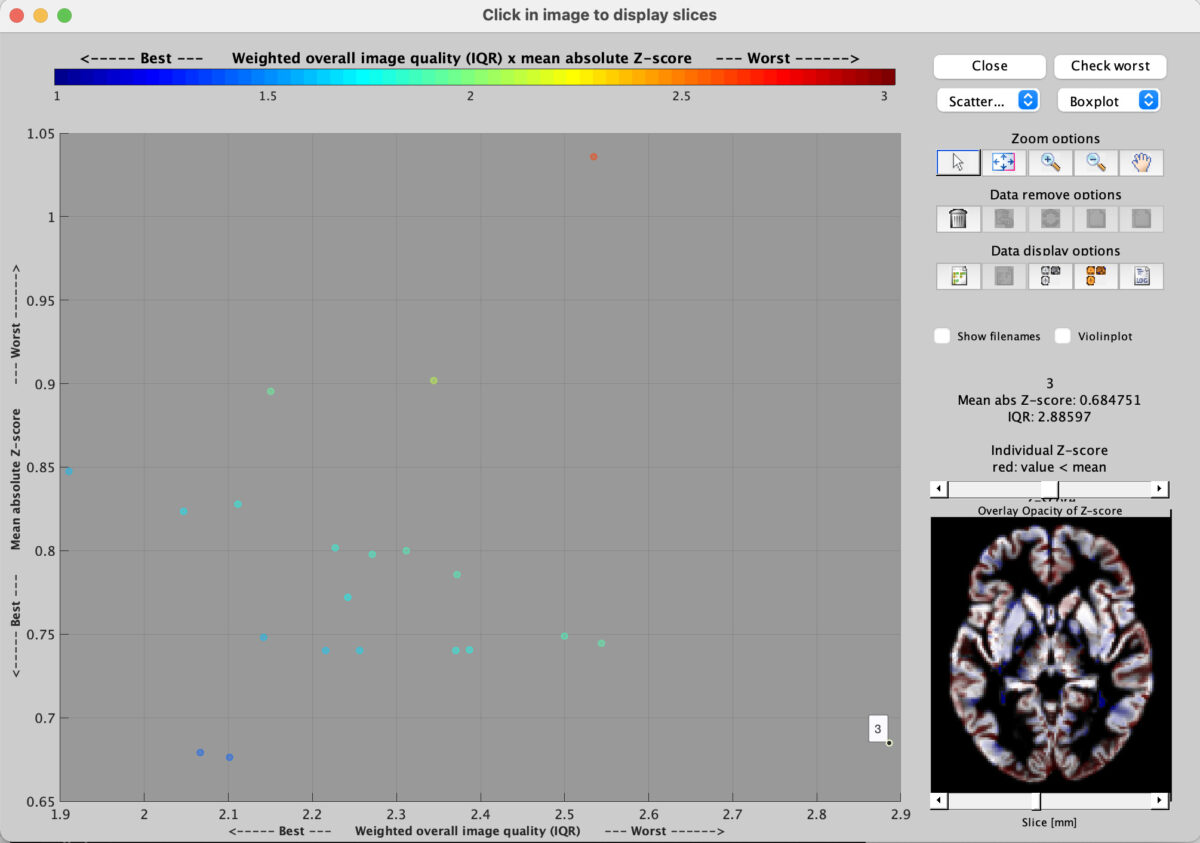Click the first Data display options icon
This screenshot has width=1200, height=843.
pyautogui.click(x=958, y=276)
